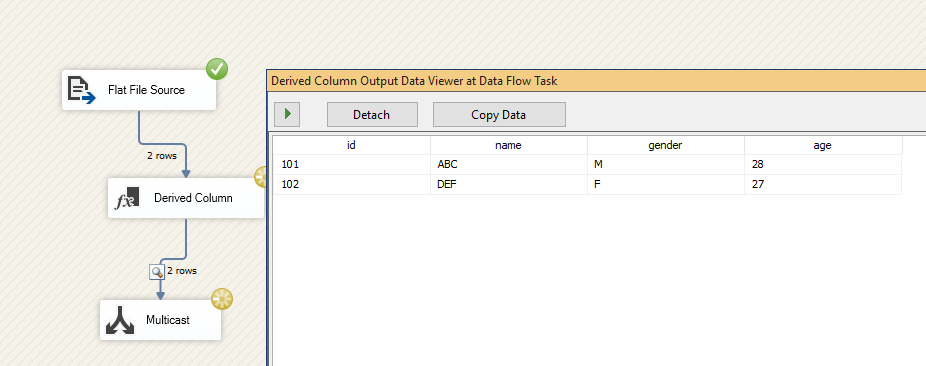Select the gender cell with value M
The image size is (926, 366).
pyautogui.click(x=666, y=165)
